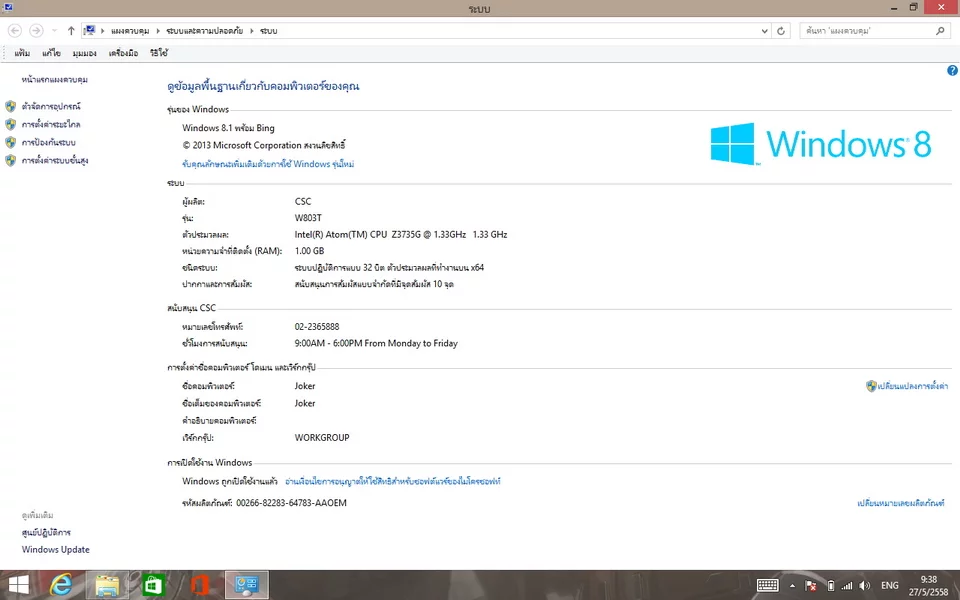Show hidden tray icons arrow
This screenshot has width=960, height=600.
point(792,586)
